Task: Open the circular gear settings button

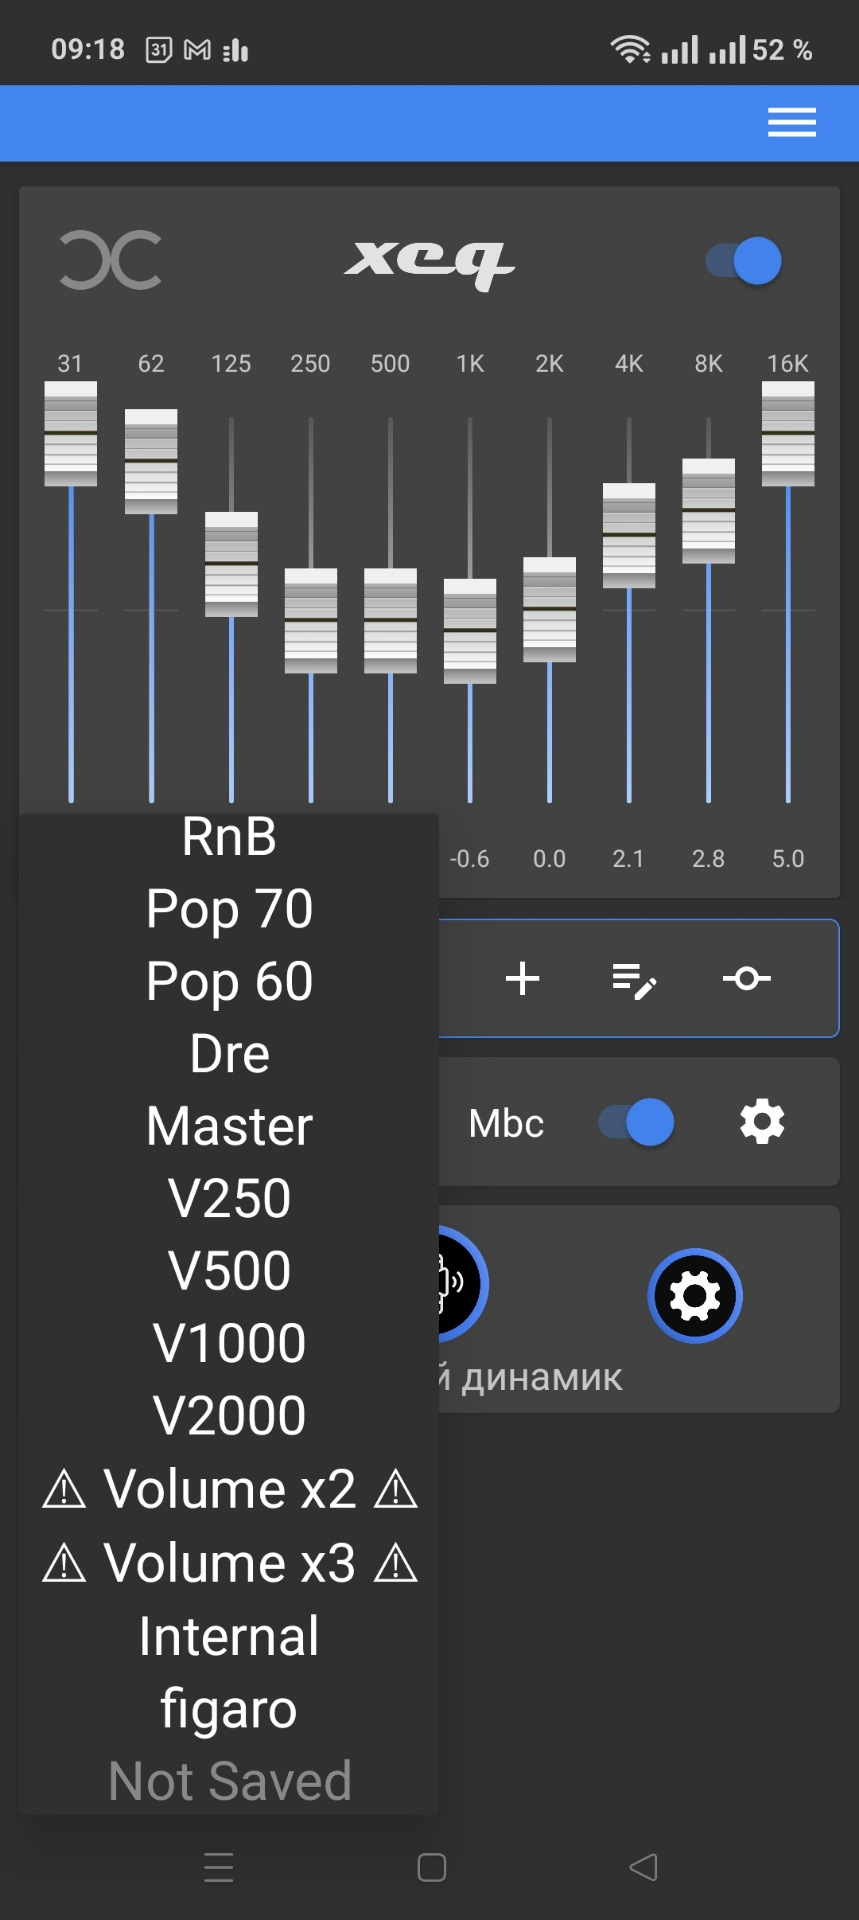Action: tap(695, 1296)
